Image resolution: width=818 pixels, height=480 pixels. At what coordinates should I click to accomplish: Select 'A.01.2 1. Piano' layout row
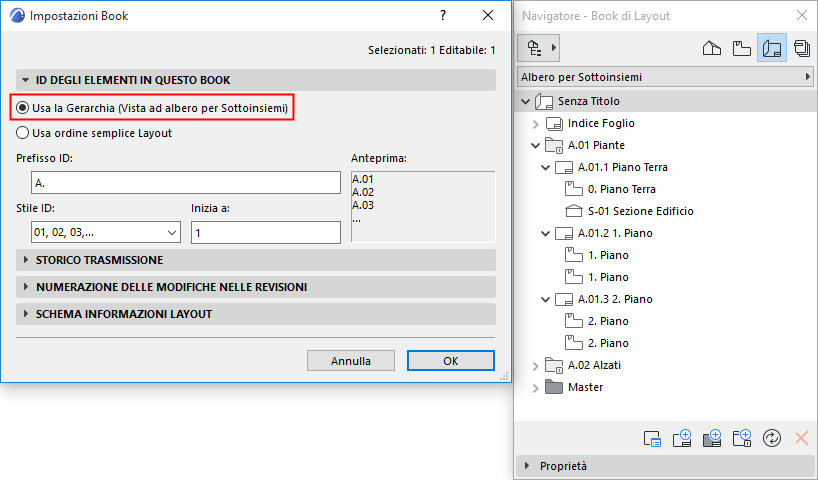(x=615, y=233)
